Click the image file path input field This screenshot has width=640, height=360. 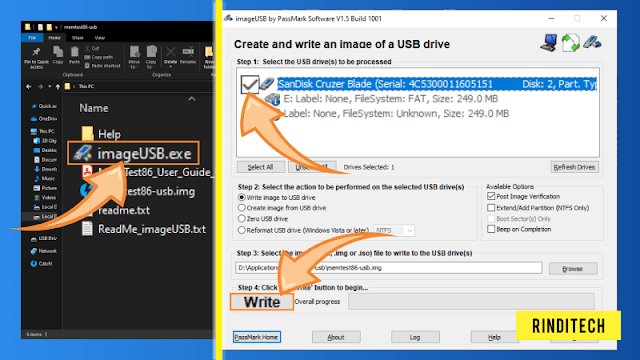tap(389, 268)
